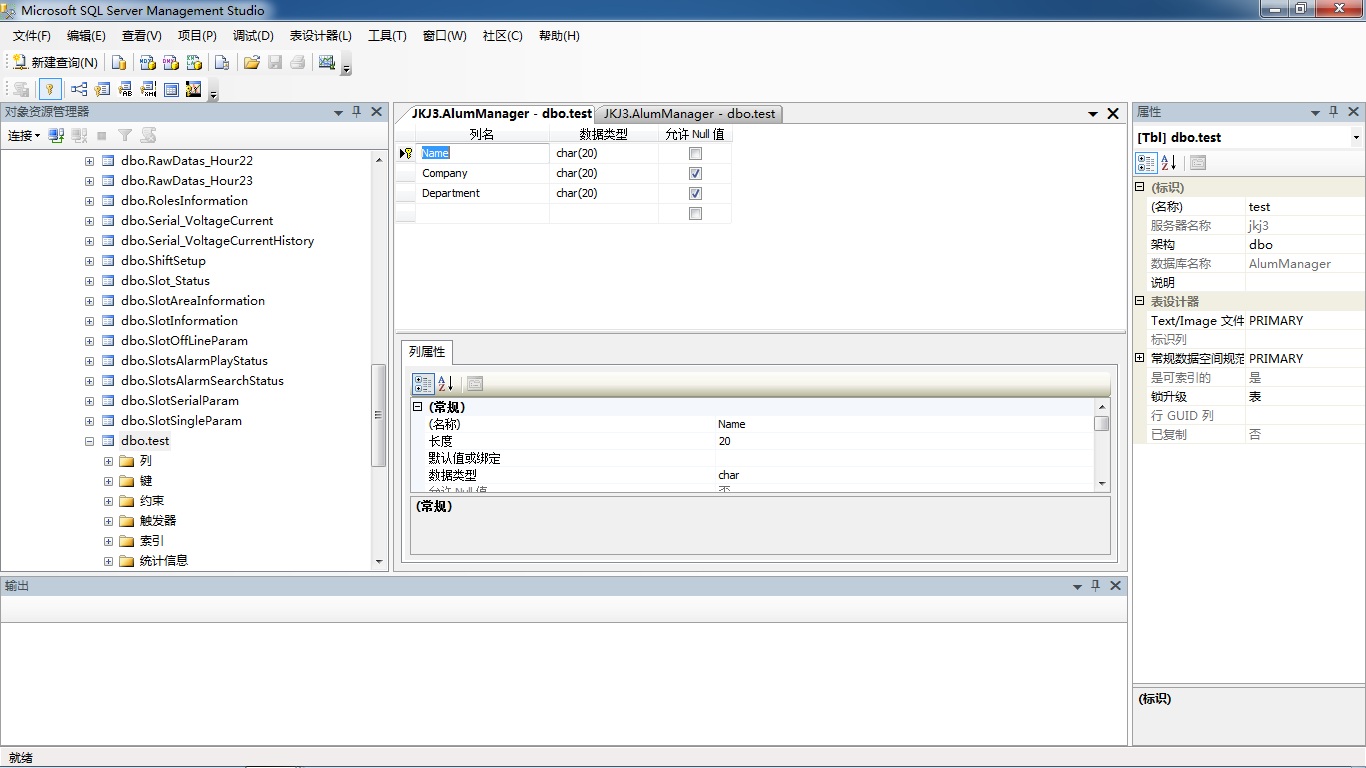Image resolution: width=1366 pixels, height=768 pixels.
Task: Expand the 键 folder under dbo.test
Action: click(x=108, y=481)
